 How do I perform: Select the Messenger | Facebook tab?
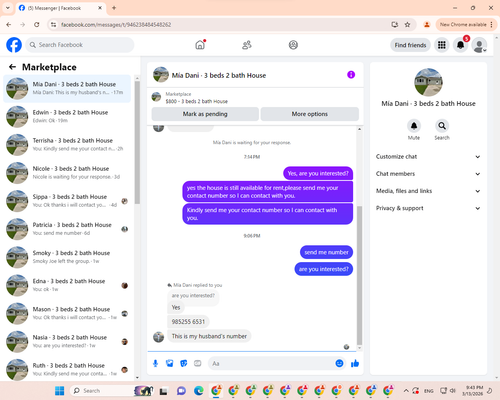[60, 8]
